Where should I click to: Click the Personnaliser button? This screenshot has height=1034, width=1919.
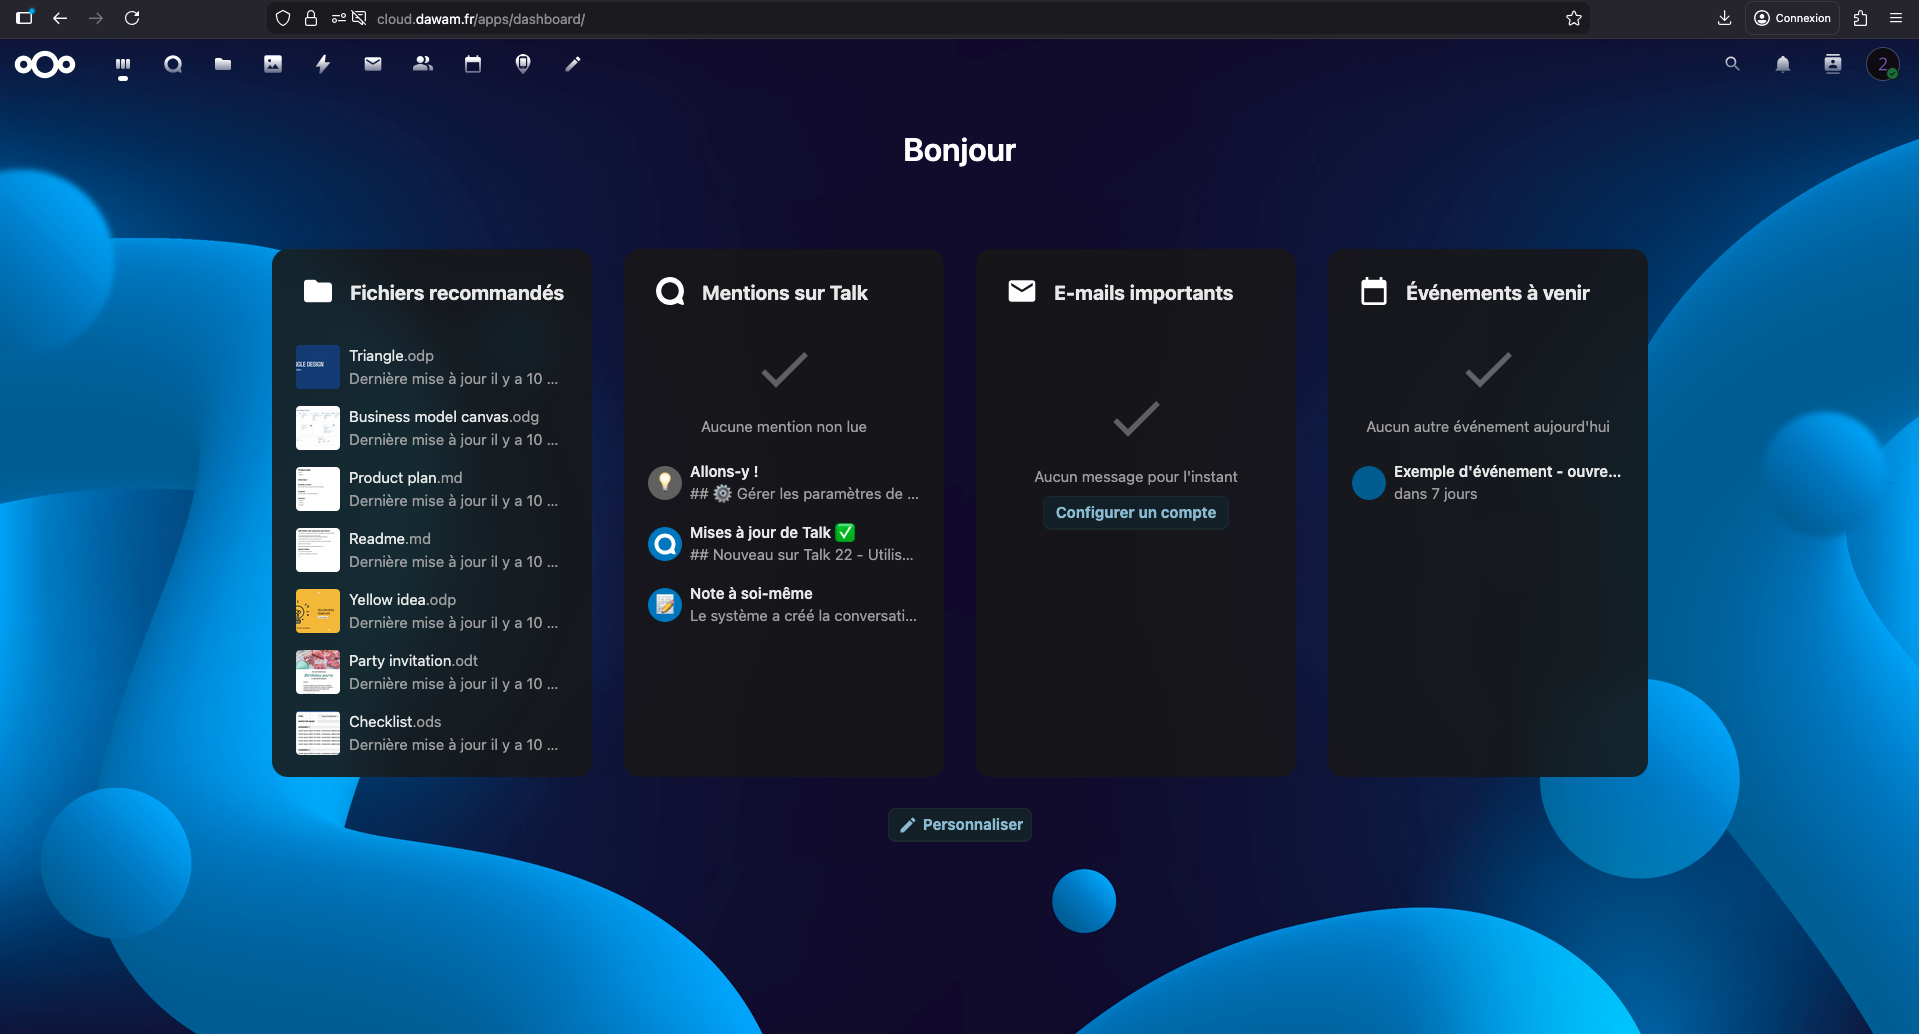click(960, 825)
